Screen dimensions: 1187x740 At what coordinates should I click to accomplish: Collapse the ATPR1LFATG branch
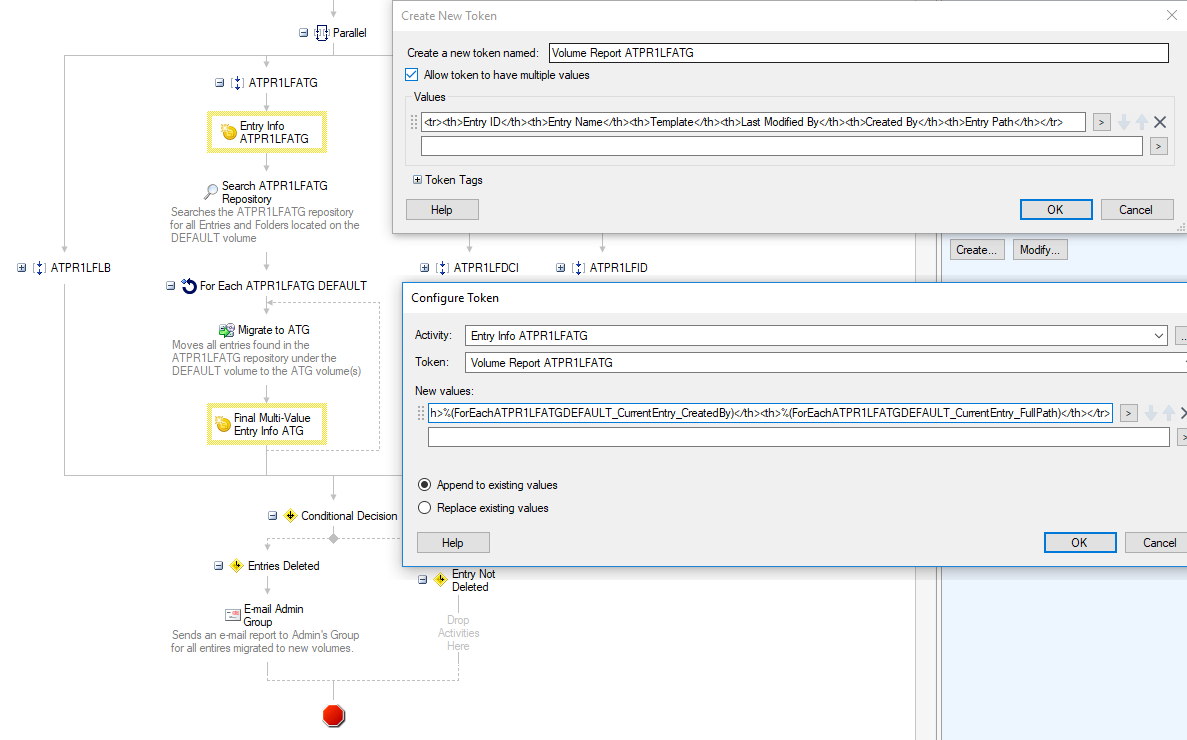tap(220, 82)
